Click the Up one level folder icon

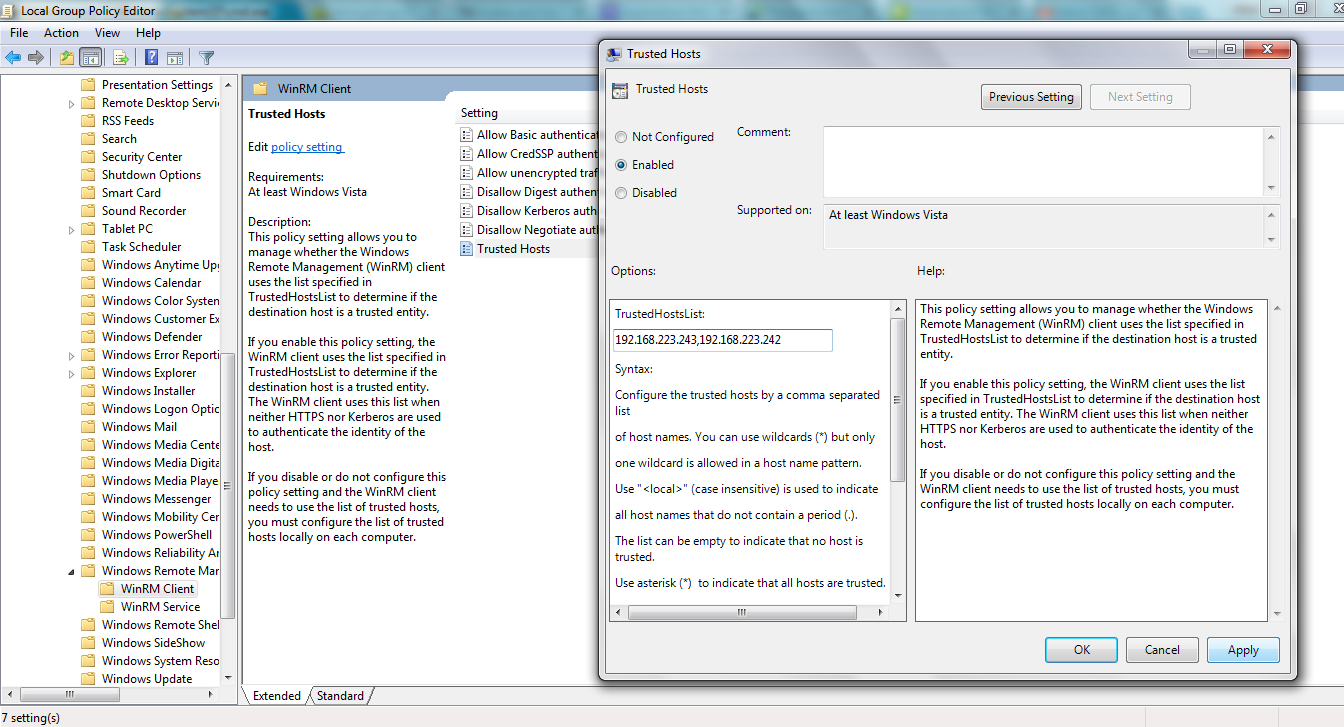tap(66, 58)
